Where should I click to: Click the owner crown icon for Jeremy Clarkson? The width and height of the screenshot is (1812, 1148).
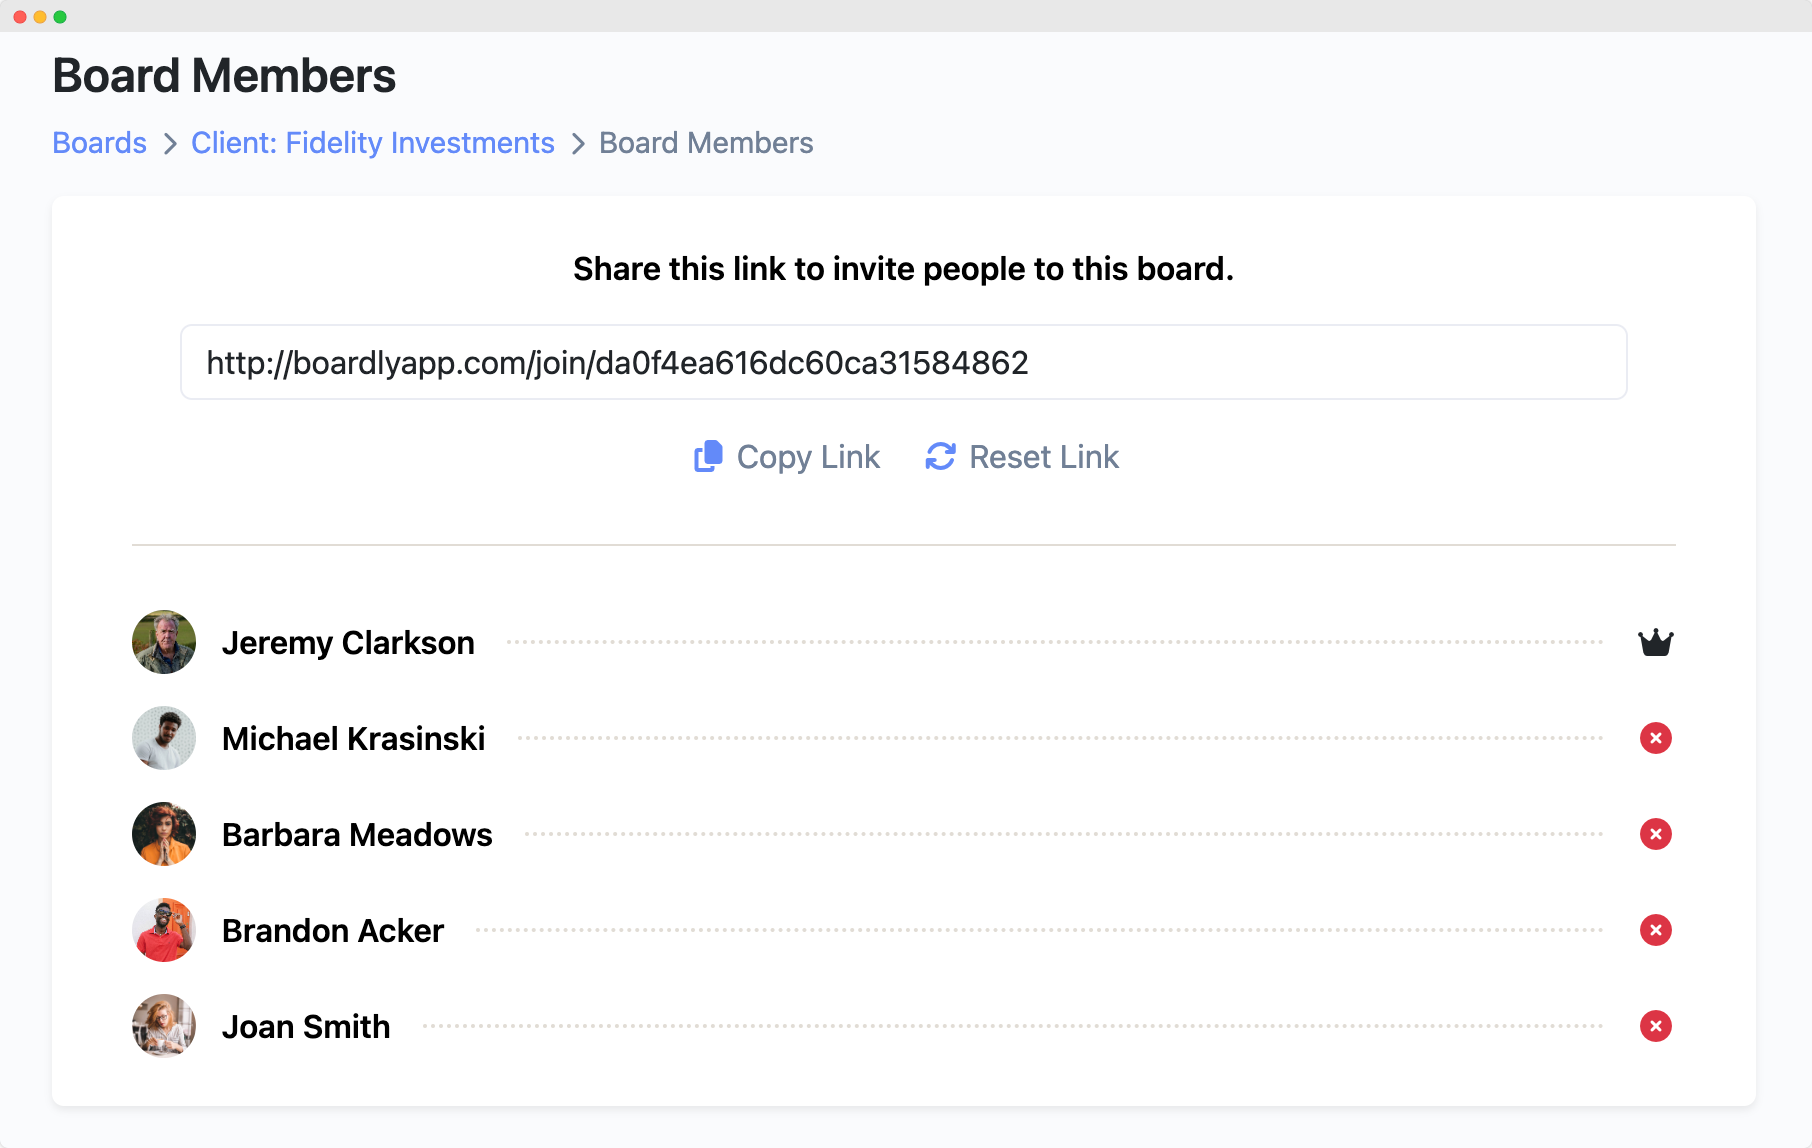click(1655, 643)
